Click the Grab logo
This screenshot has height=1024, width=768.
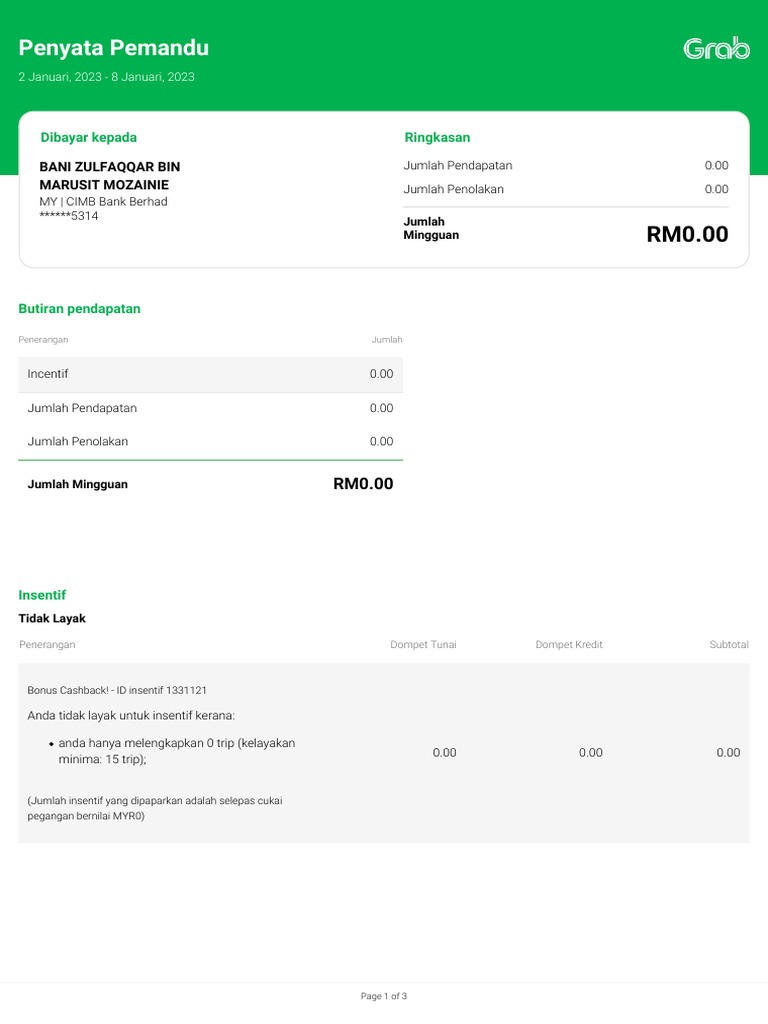pyautogui.click(x=716, y=48)
